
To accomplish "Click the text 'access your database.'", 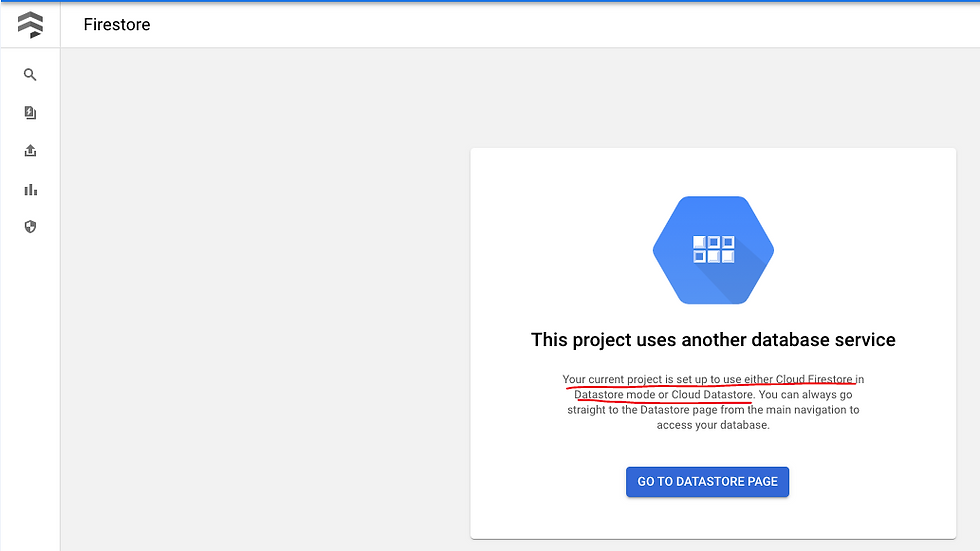I will 713,425.
